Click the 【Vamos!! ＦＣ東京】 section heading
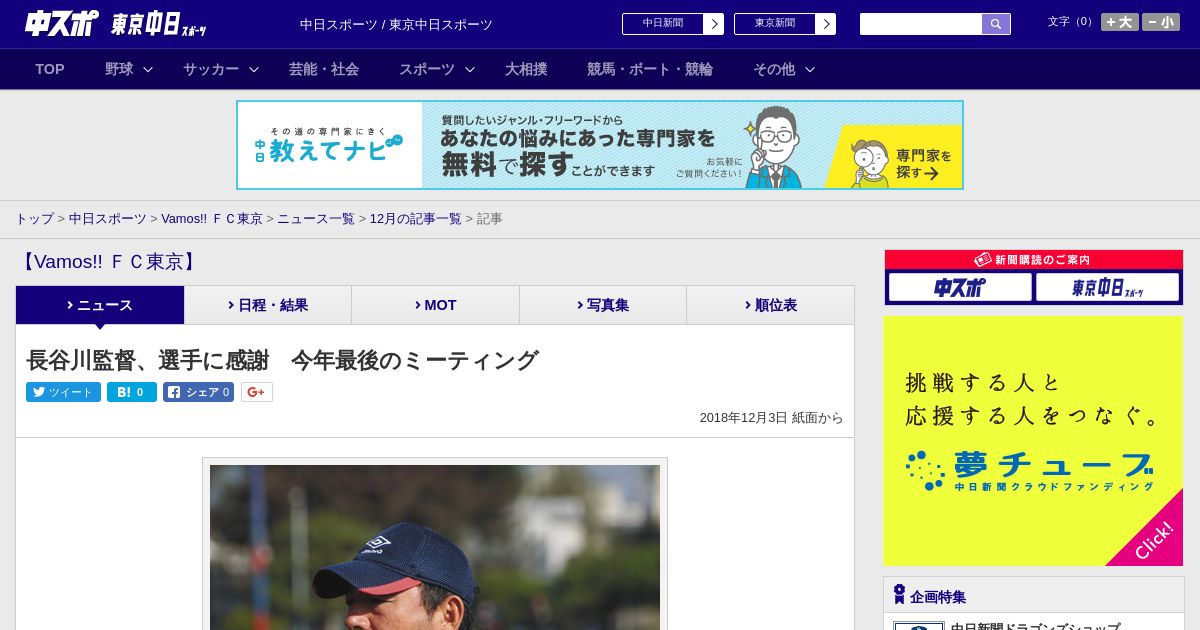1200x630 pixels. click(x=109, y=262)
